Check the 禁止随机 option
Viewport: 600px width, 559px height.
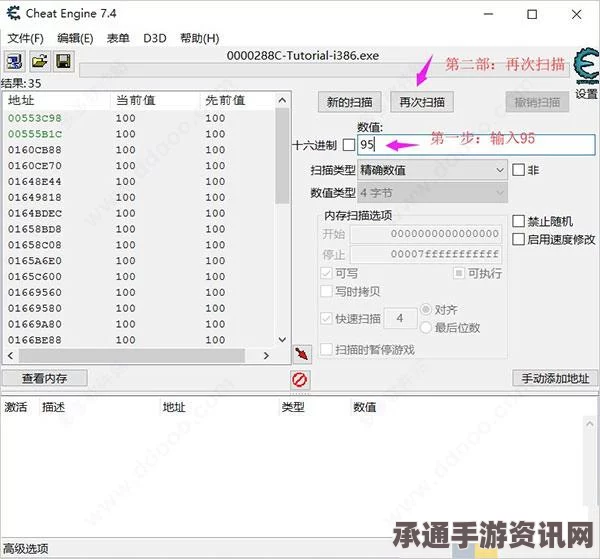pos(518,221)
